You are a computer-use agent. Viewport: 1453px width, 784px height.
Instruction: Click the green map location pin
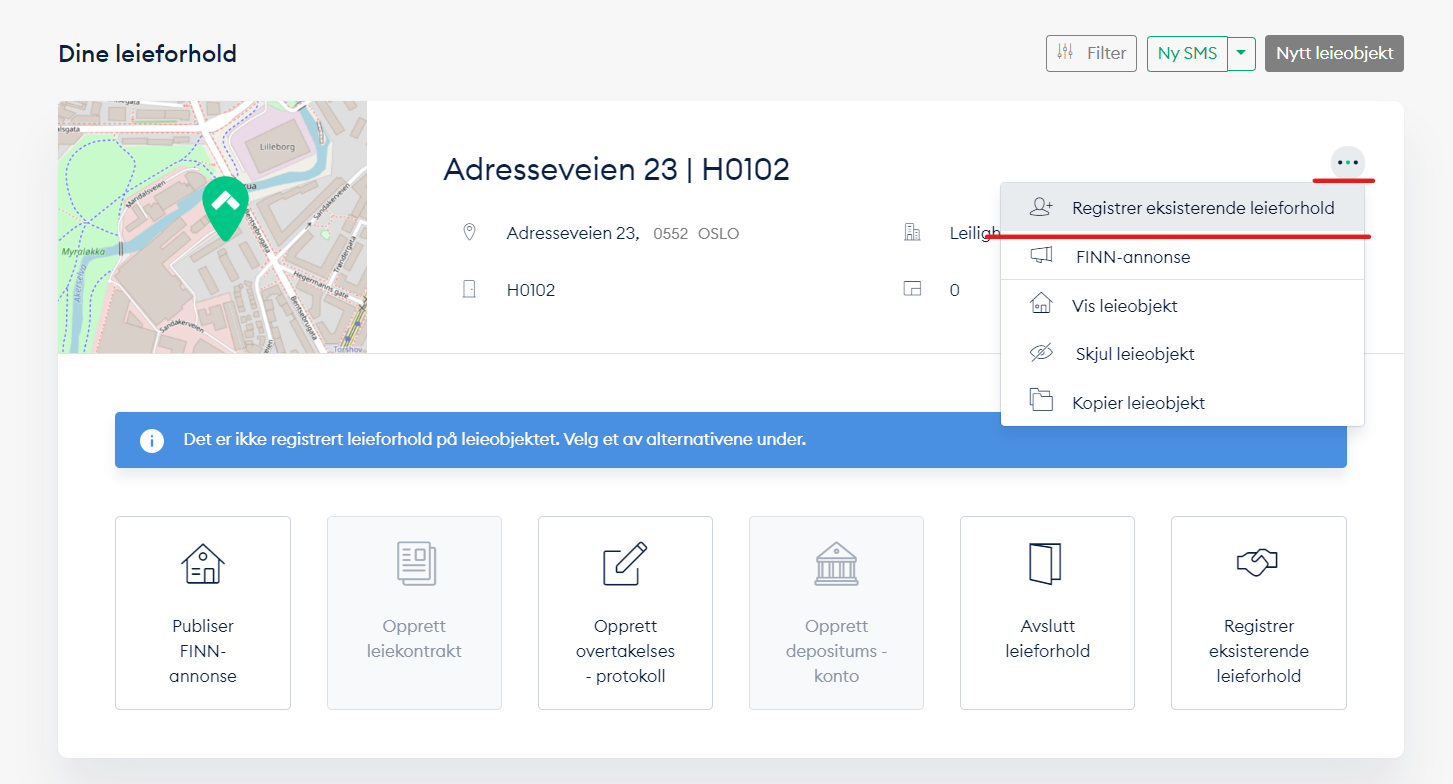point(226,206)
